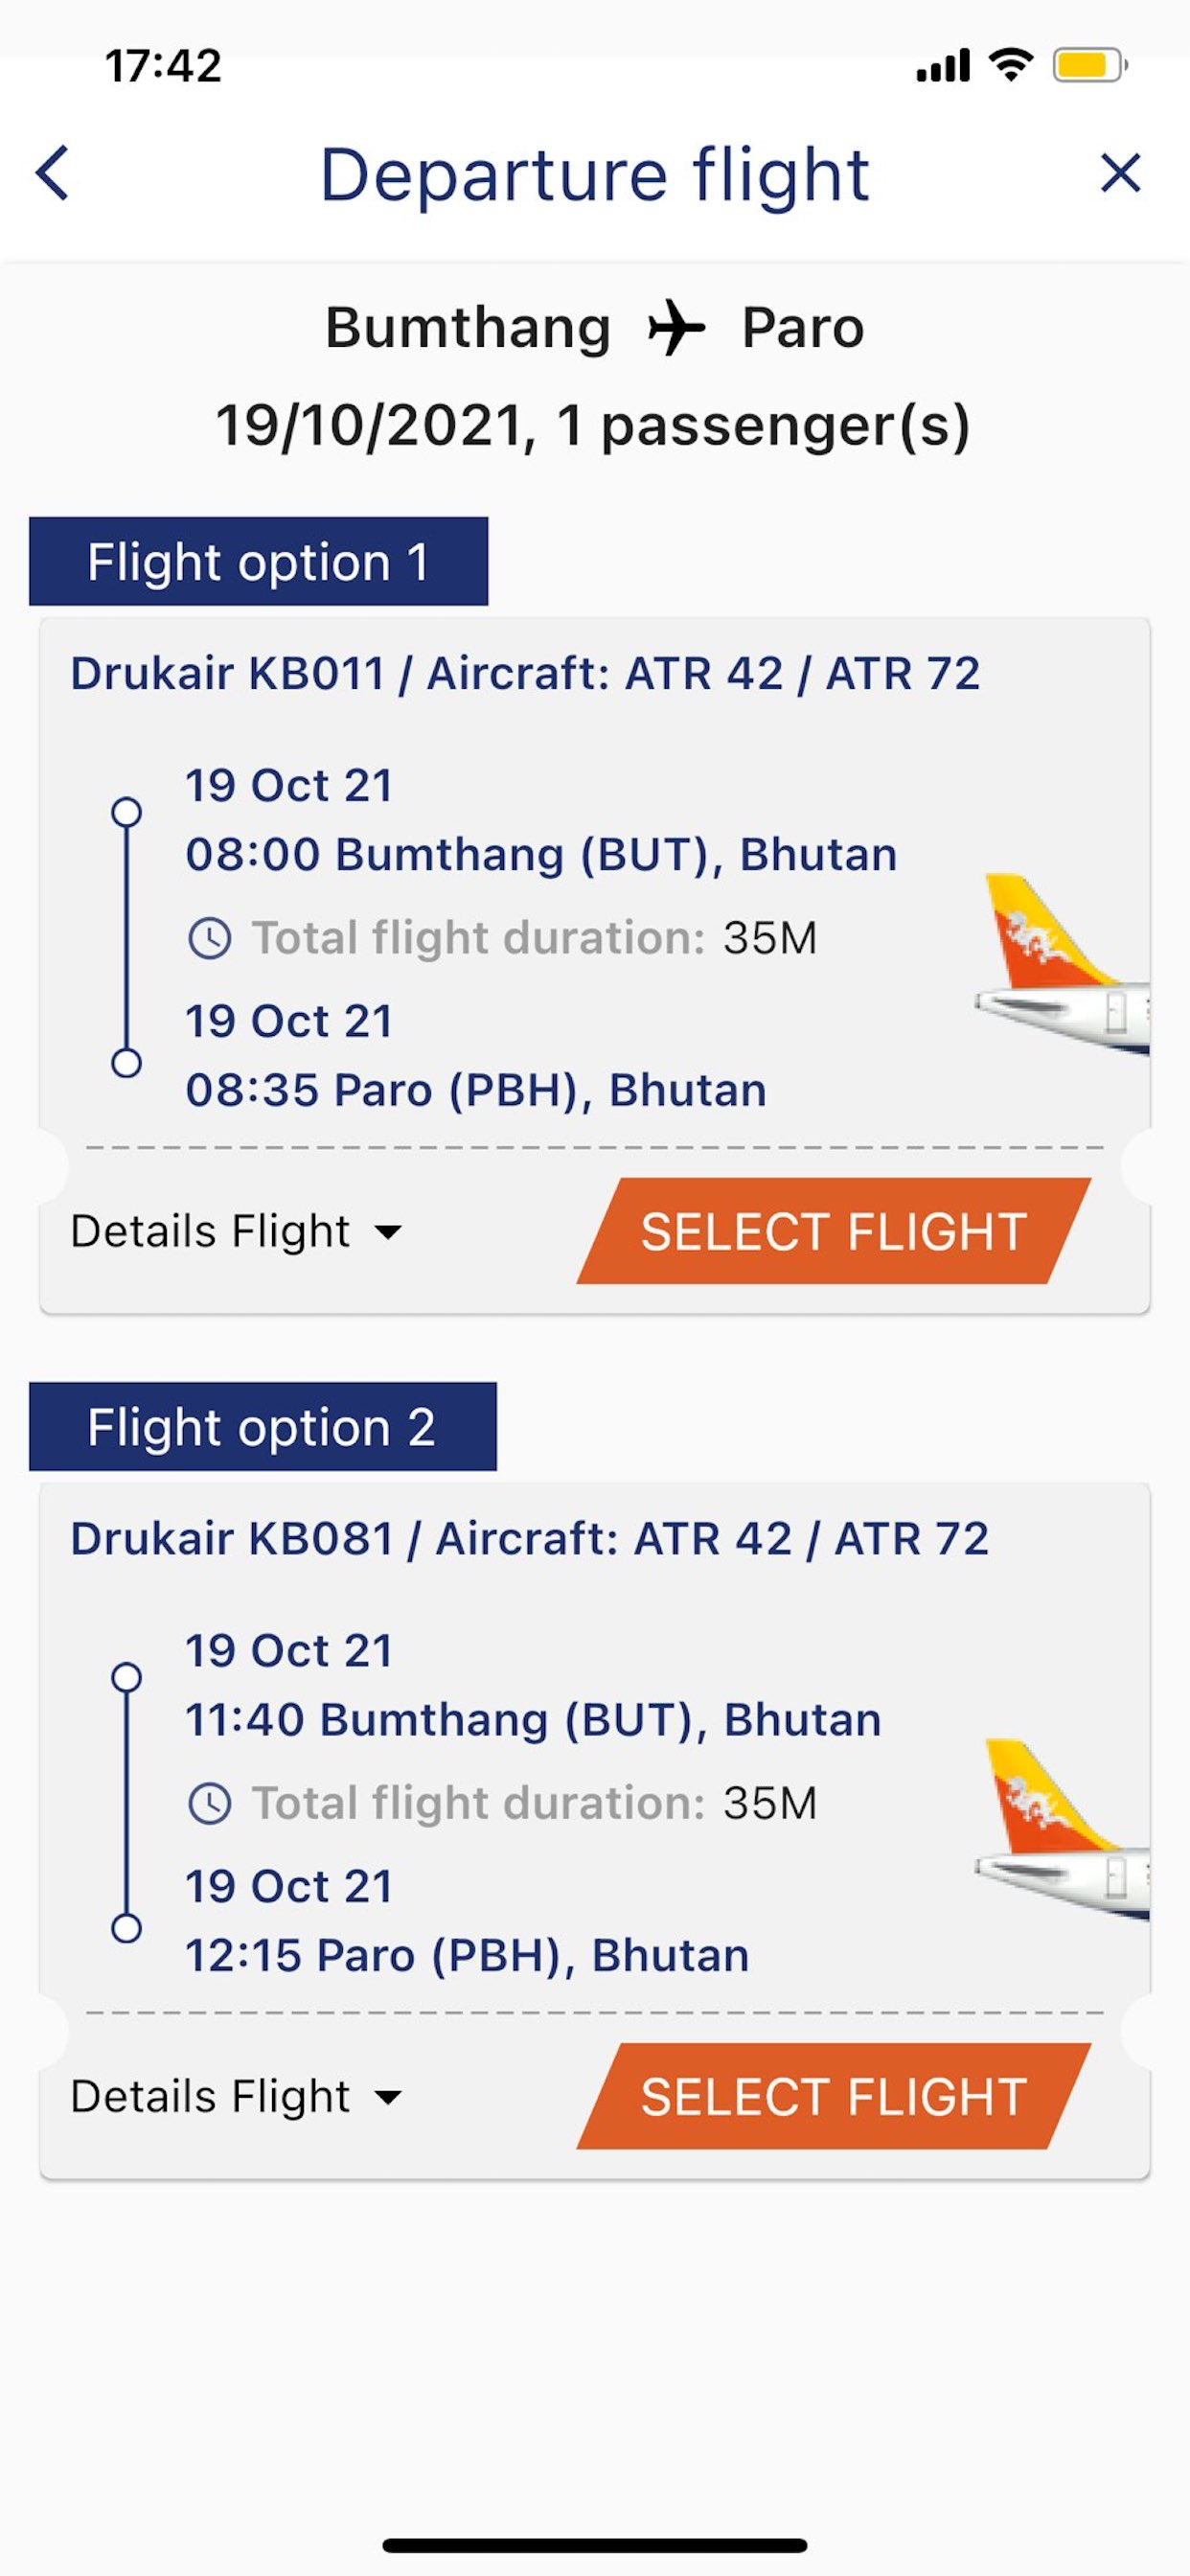Screen dimensions: 1190x2576
Task: Select flight KB011 departing 08:00
Action: 833,1231
